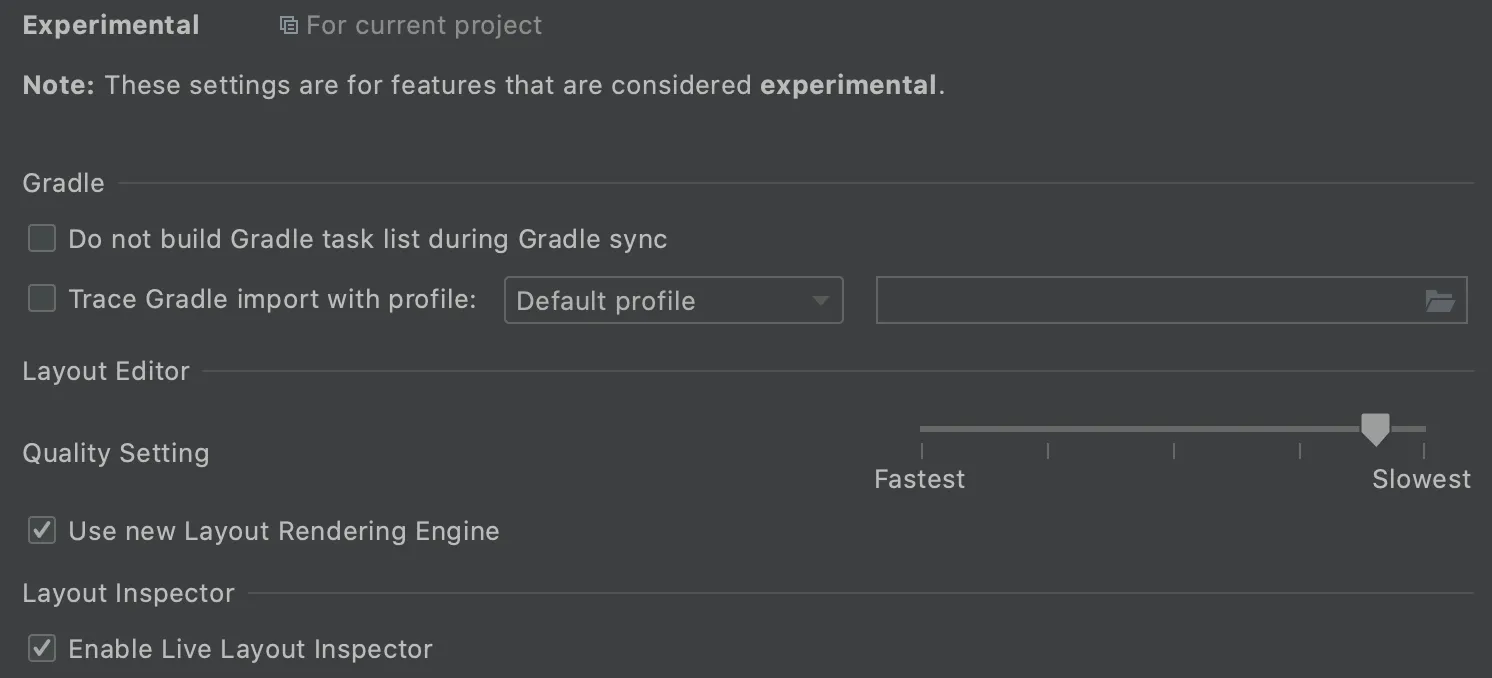Enable "Trace Gradle import with profile" checkbox
Screen dimensions: 1492x678
pyautogui.click(x=42, y=299)
